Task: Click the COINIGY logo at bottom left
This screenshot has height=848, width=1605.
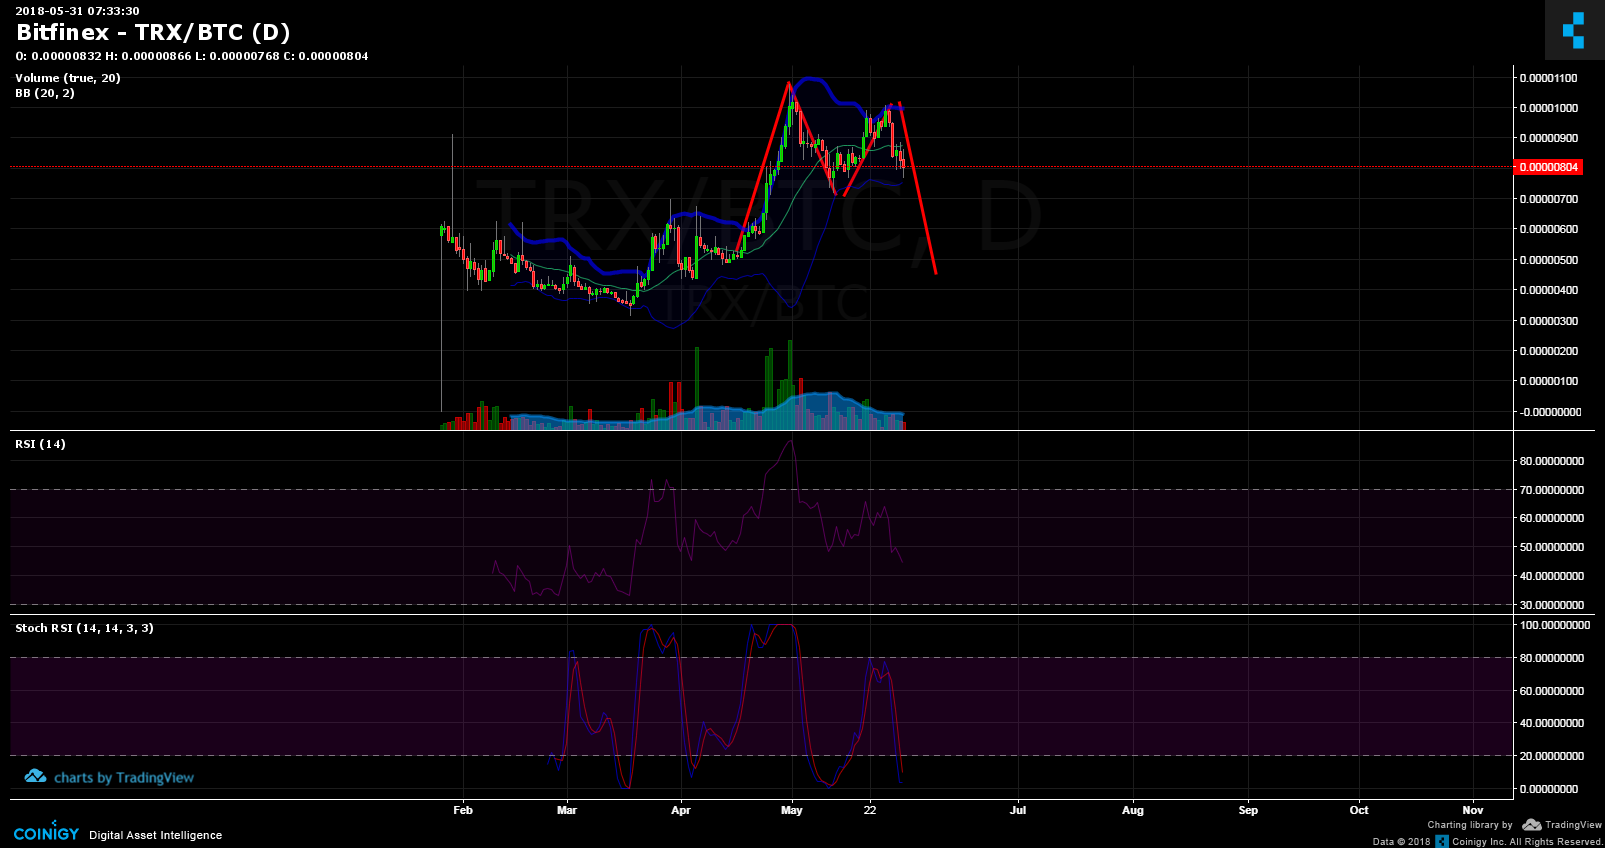Action: tap(46, 833)
